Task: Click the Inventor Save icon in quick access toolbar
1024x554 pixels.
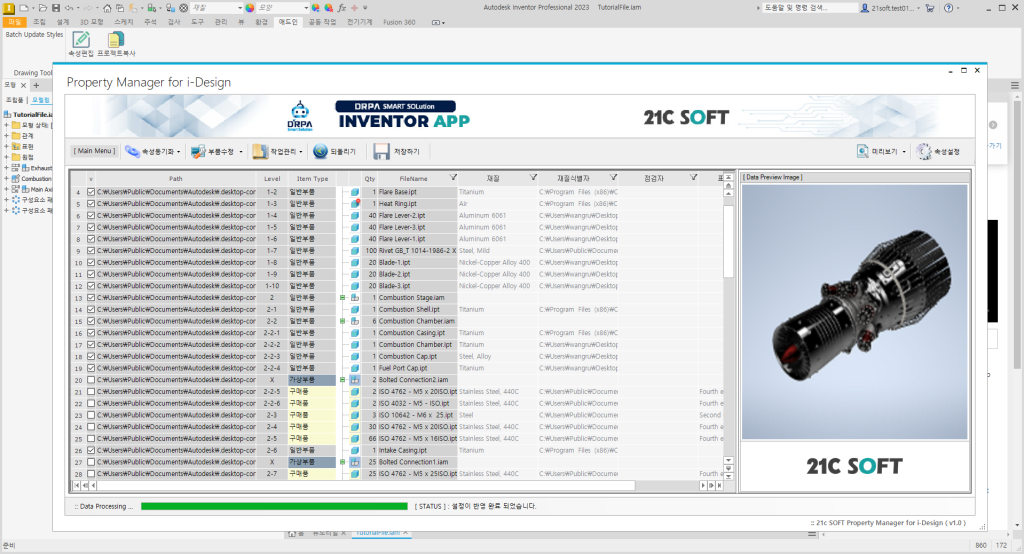Action: [56, 8]
